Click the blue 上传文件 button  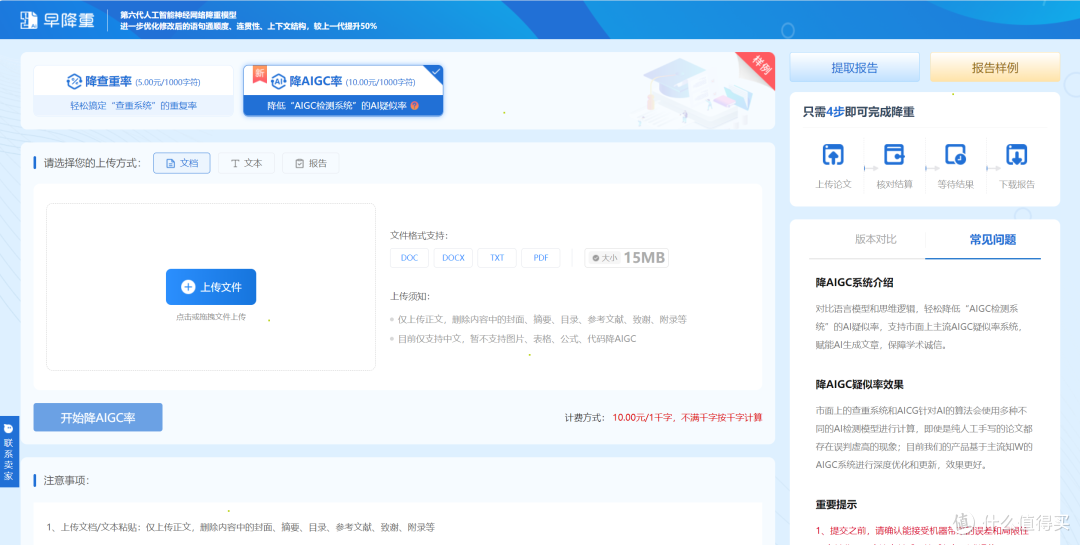(211, 287)
